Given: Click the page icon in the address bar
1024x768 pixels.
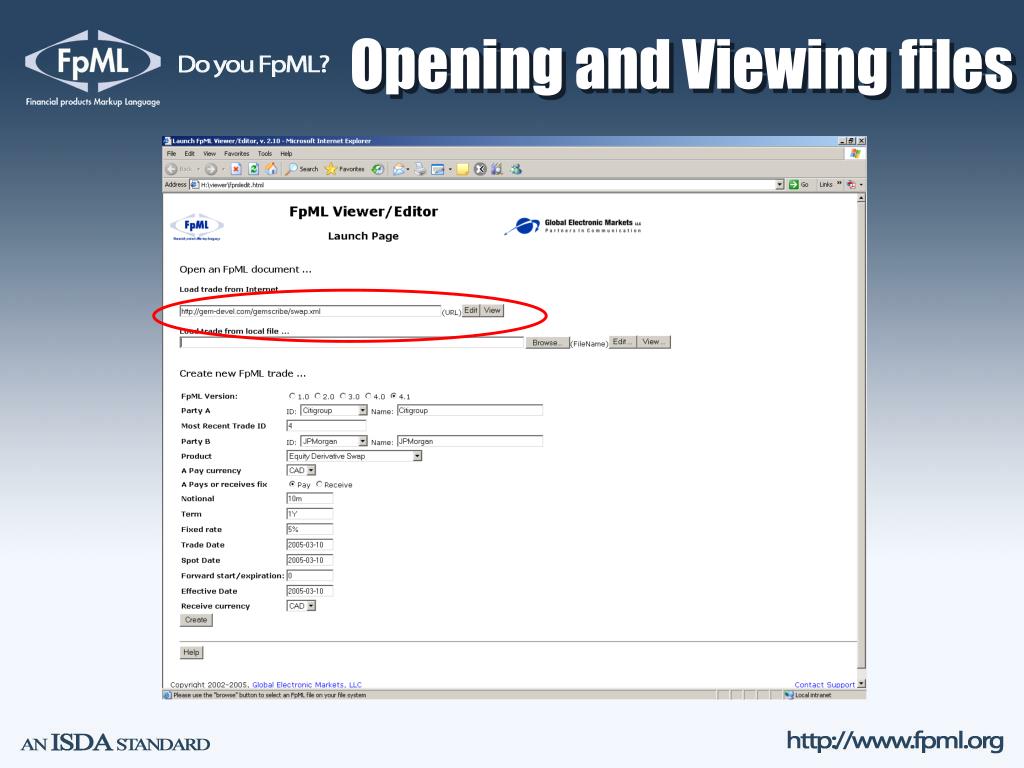Looking at the screenshot, I should pyautogui.click(x=194, y=185).
